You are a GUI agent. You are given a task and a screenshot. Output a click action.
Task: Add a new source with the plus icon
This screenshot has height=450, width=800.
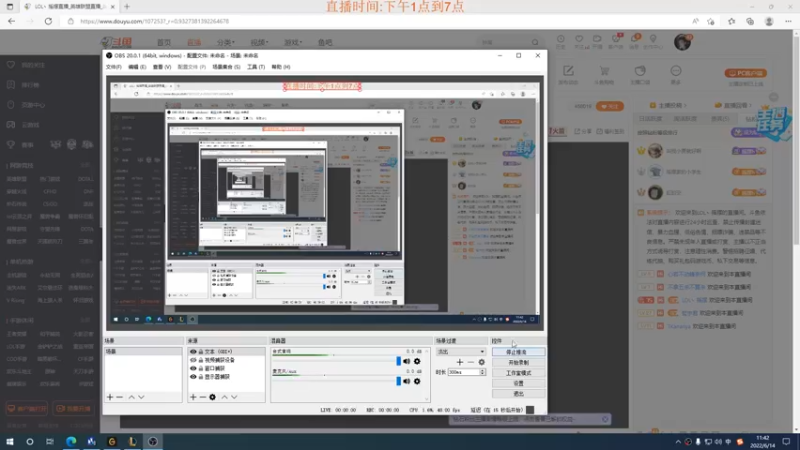pyautogui.click(x=193, y=397)
